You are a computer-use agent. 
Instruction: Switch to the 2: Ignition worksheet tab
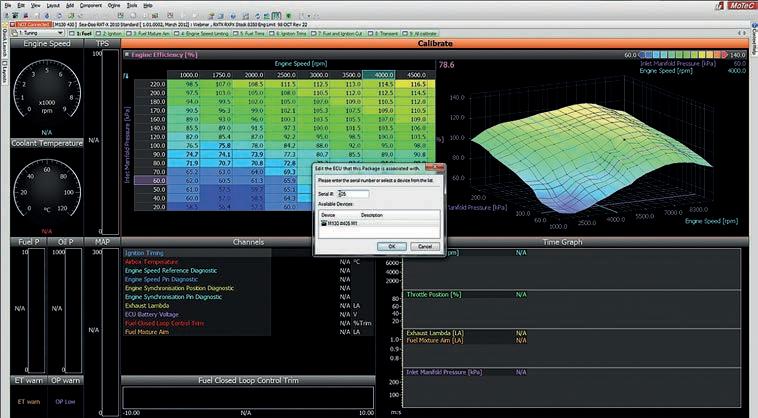(109, 33)
